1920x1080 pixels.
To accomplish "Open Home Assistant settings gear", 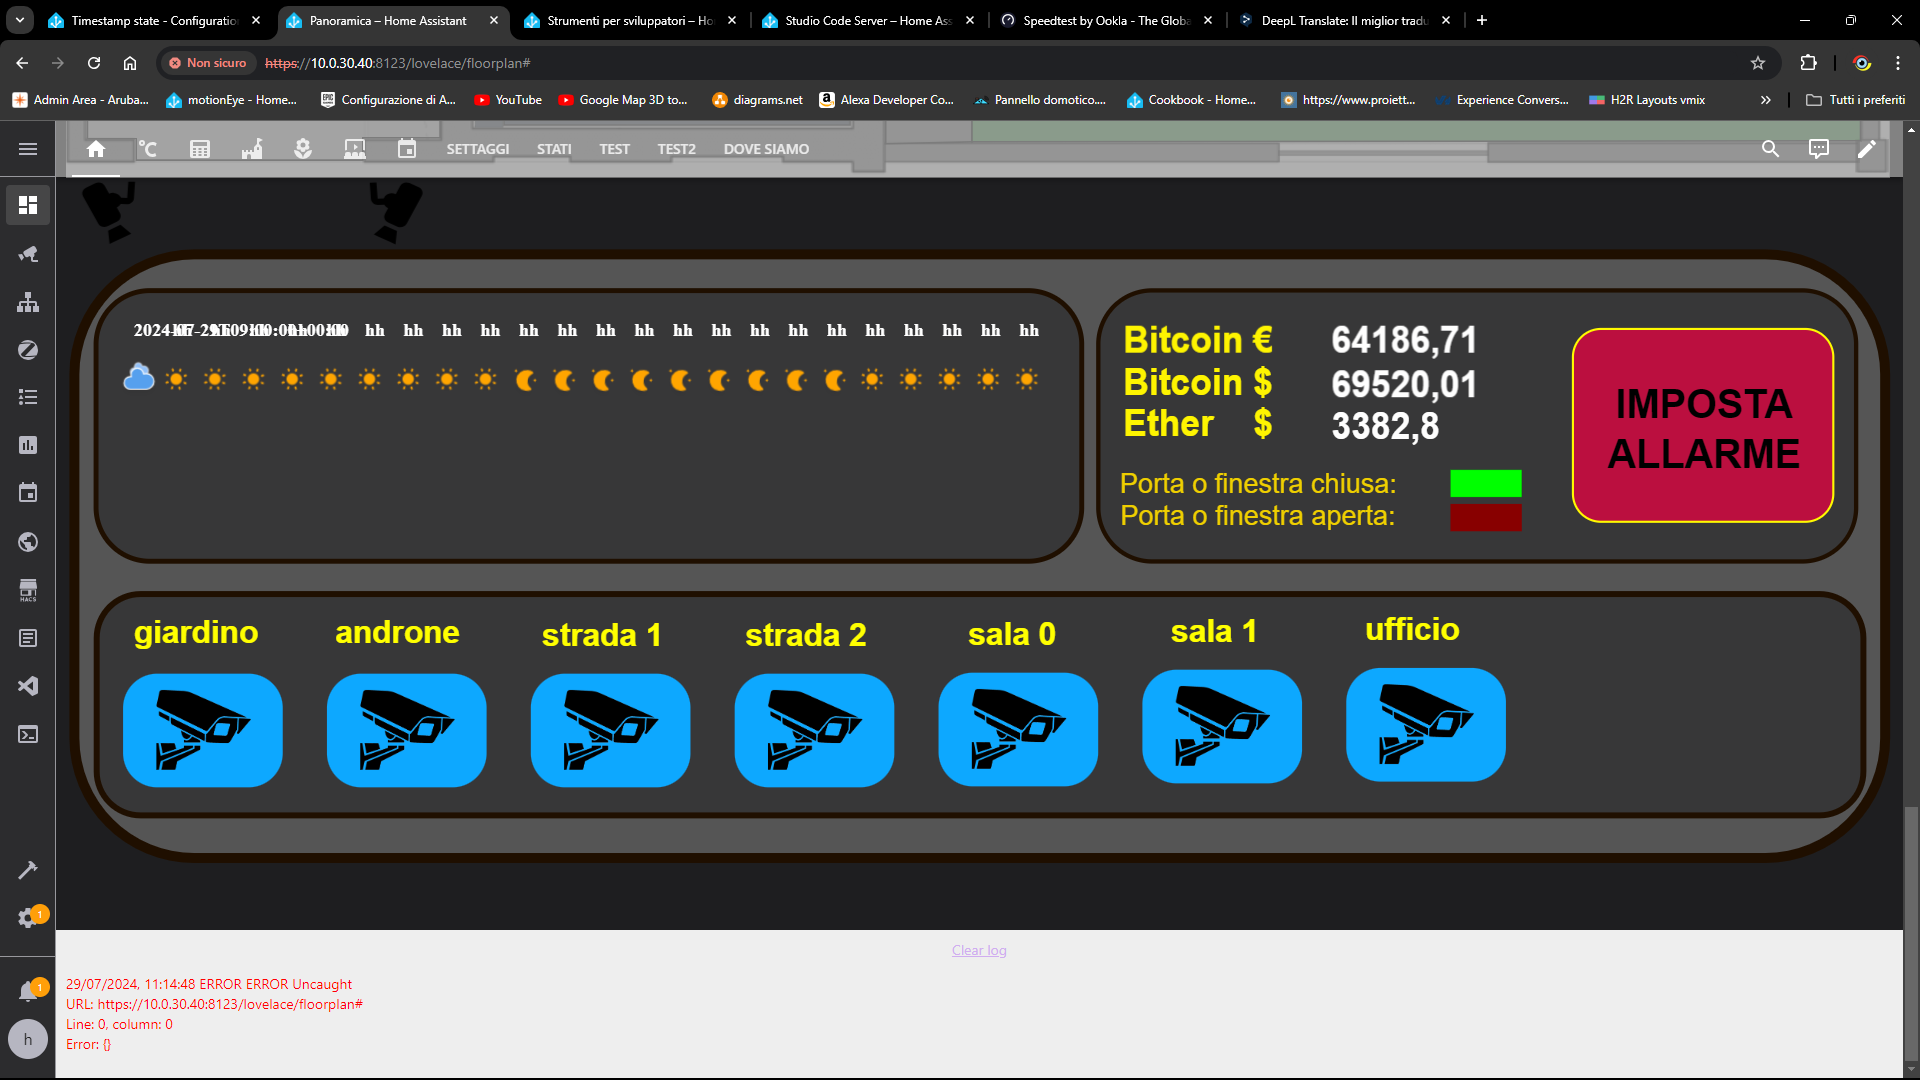I will click(x=28, y=918).
